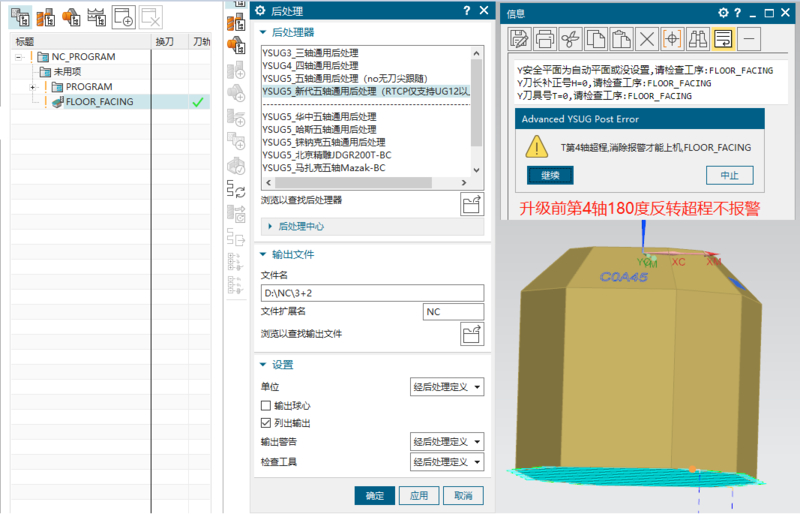The width and height of the screenshot is (800, 514).
Task: Browse for output file folder icon
Action: click(472, 334)
